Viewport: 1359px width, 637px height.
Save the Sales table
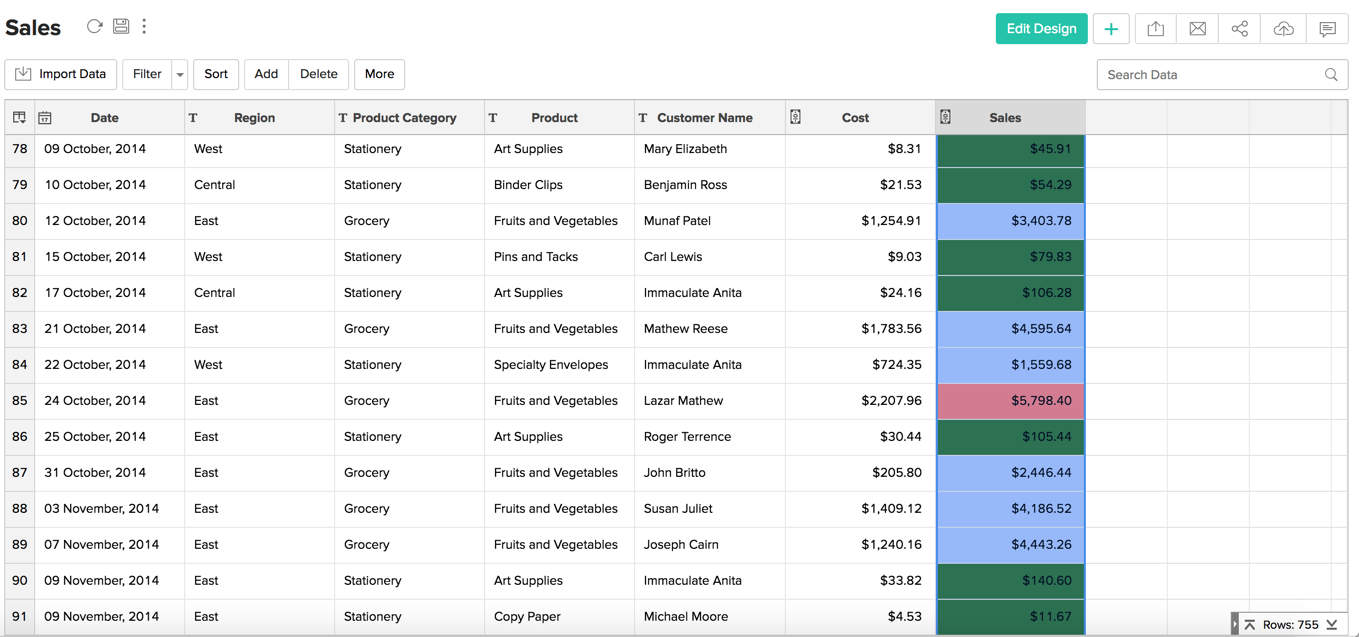coord(121,26)
